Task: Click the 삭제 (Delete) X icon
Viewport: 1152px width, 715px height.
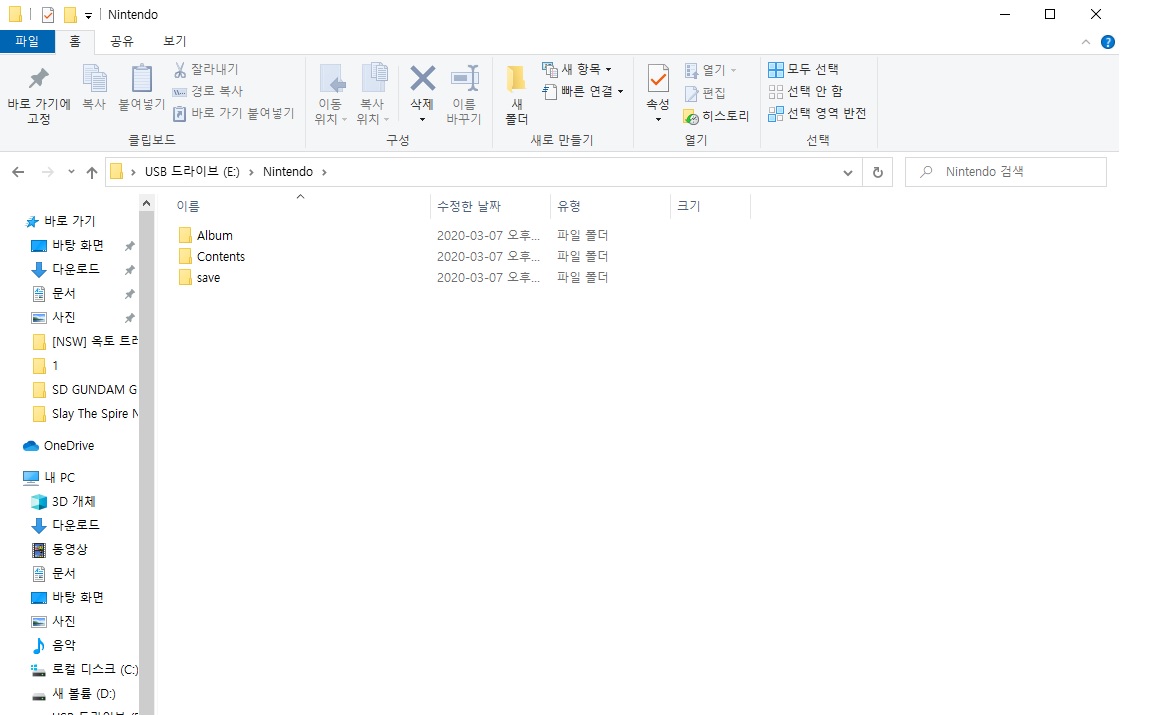Action: click(x=422, y=78)
